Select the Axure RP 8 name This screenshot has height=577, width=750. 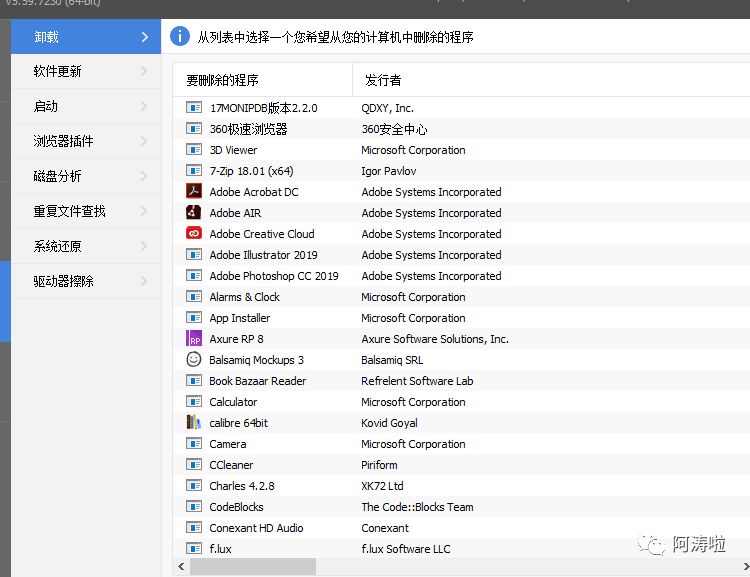pos(237,339)
